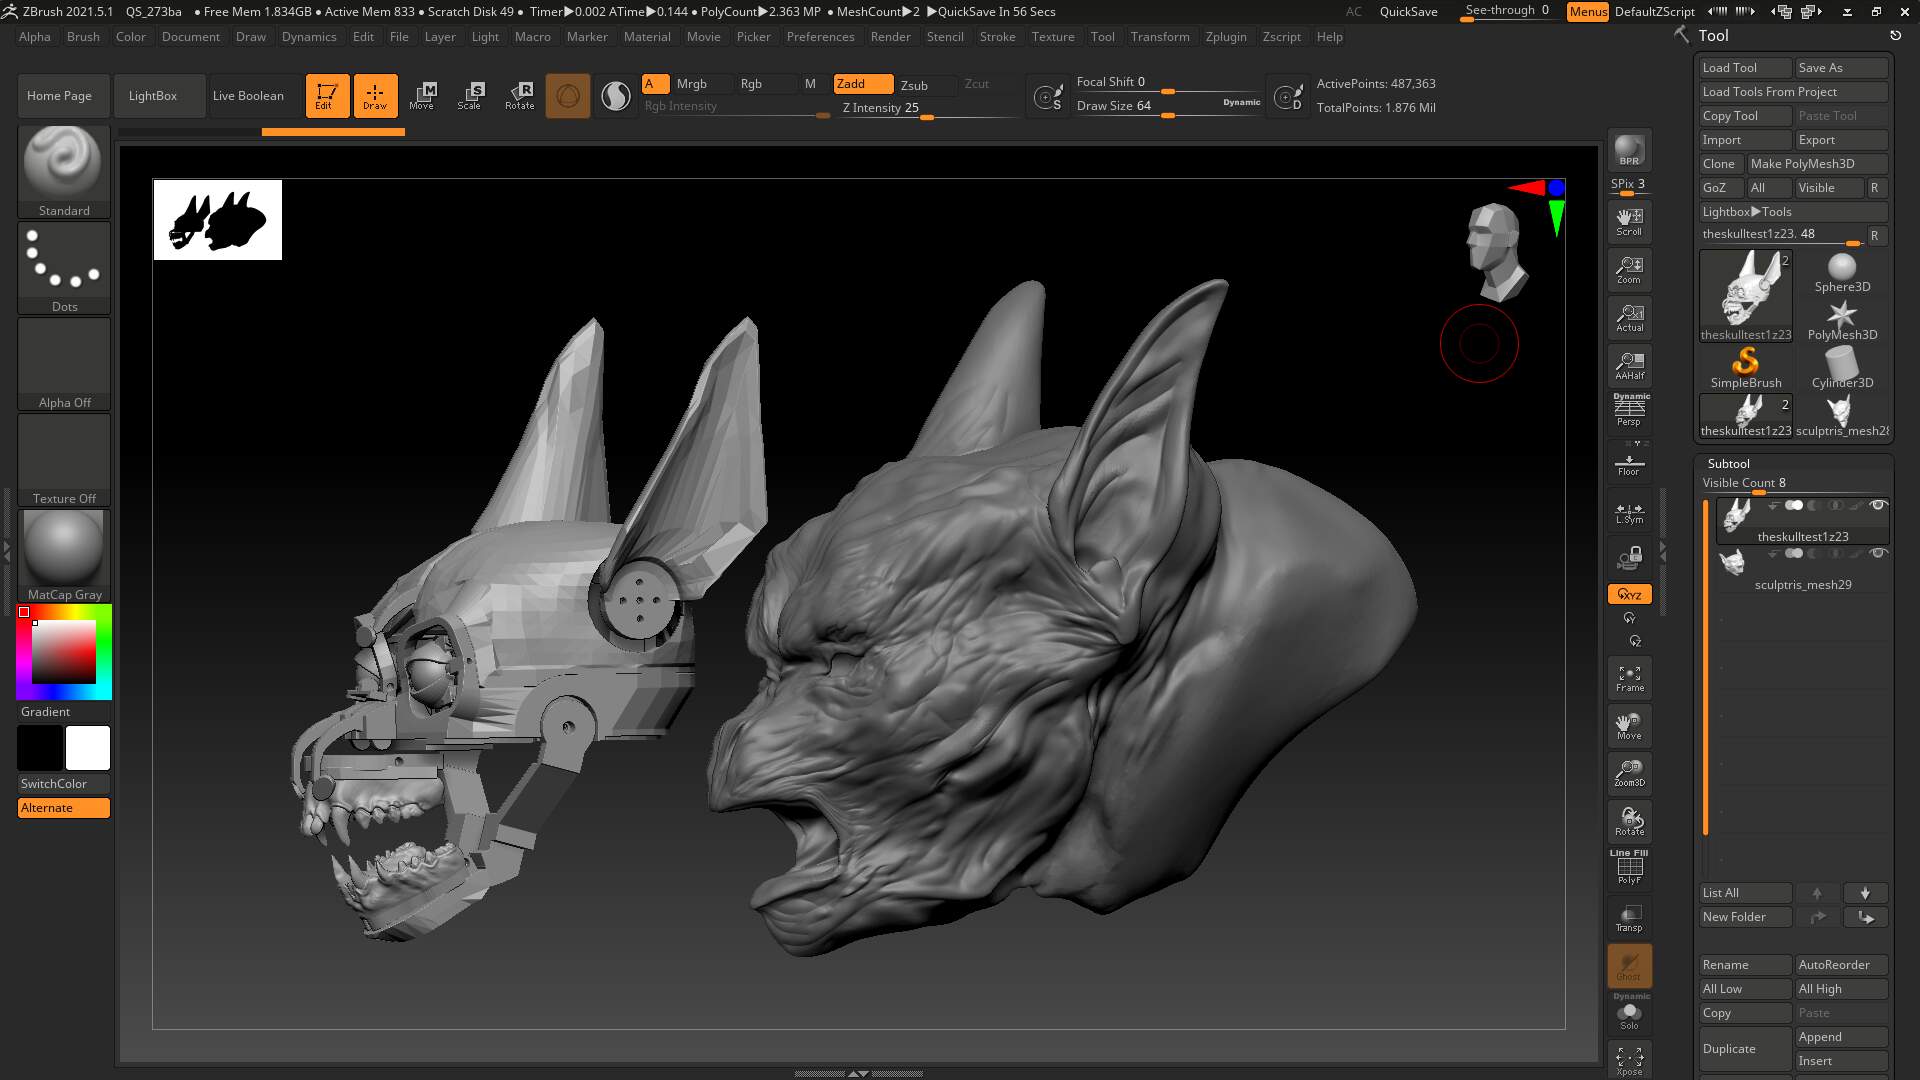Select the black secondary color swatch
Screen dimensions: 1920x1080
tap(40, 748)
